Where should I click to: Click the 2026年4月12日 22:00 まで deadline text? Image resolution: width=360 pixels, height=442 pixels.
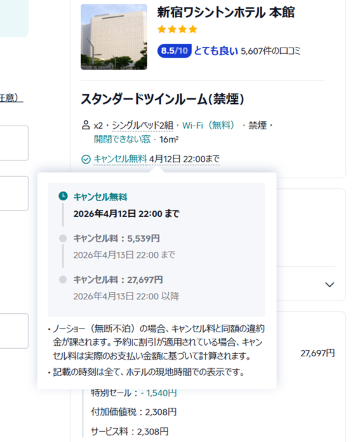[126, 214]
